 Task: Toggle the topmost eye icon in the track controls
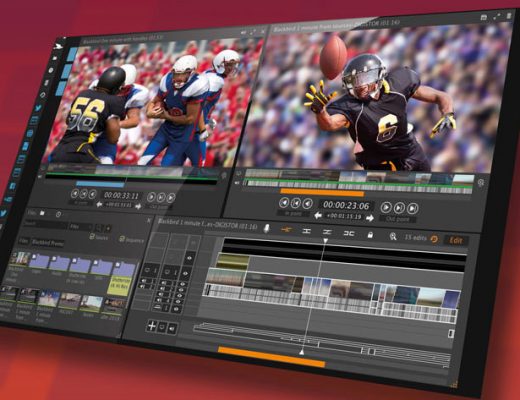[x=189, y=258]
